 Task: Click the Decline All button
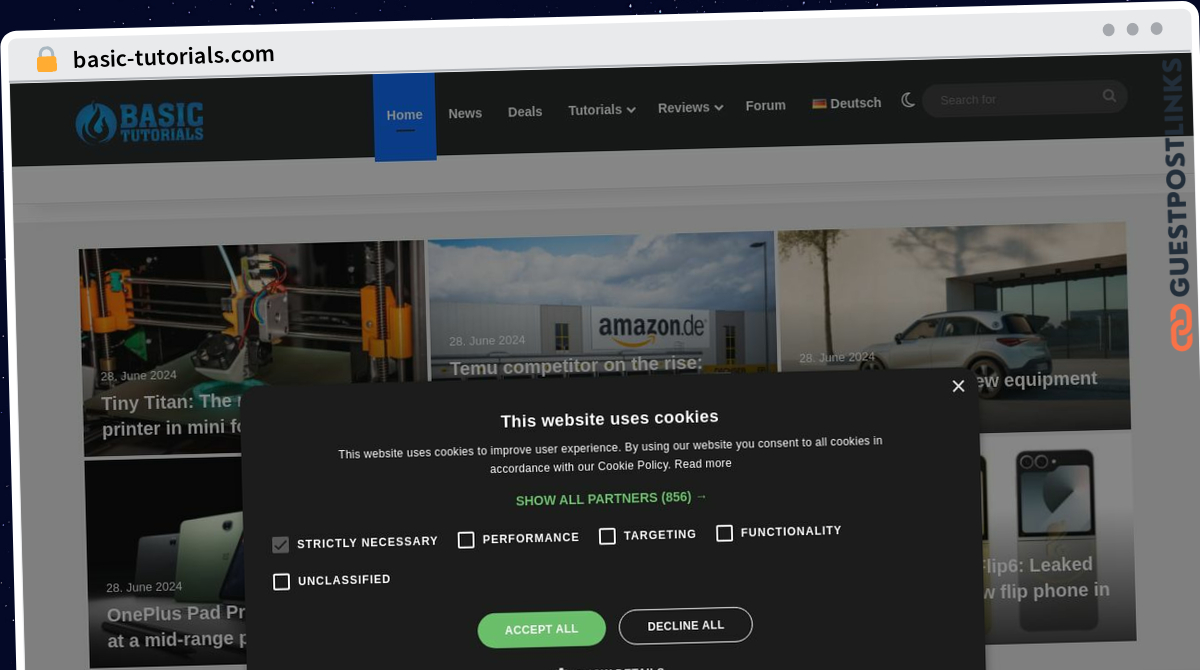[686, 625]
